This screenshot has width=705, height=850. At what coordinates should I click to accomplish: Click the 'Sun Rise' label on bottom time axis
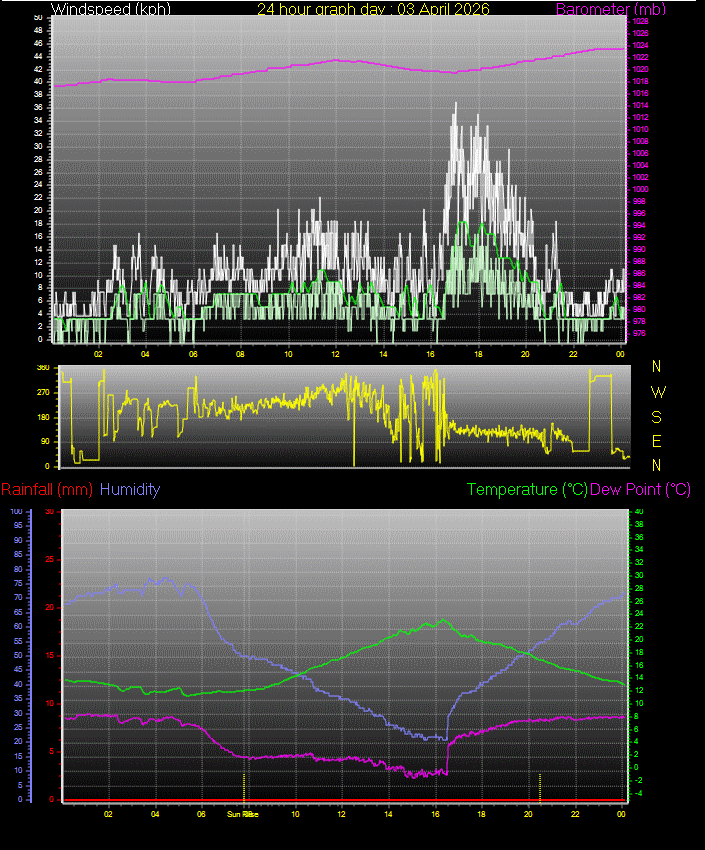(x=242, y=814)
